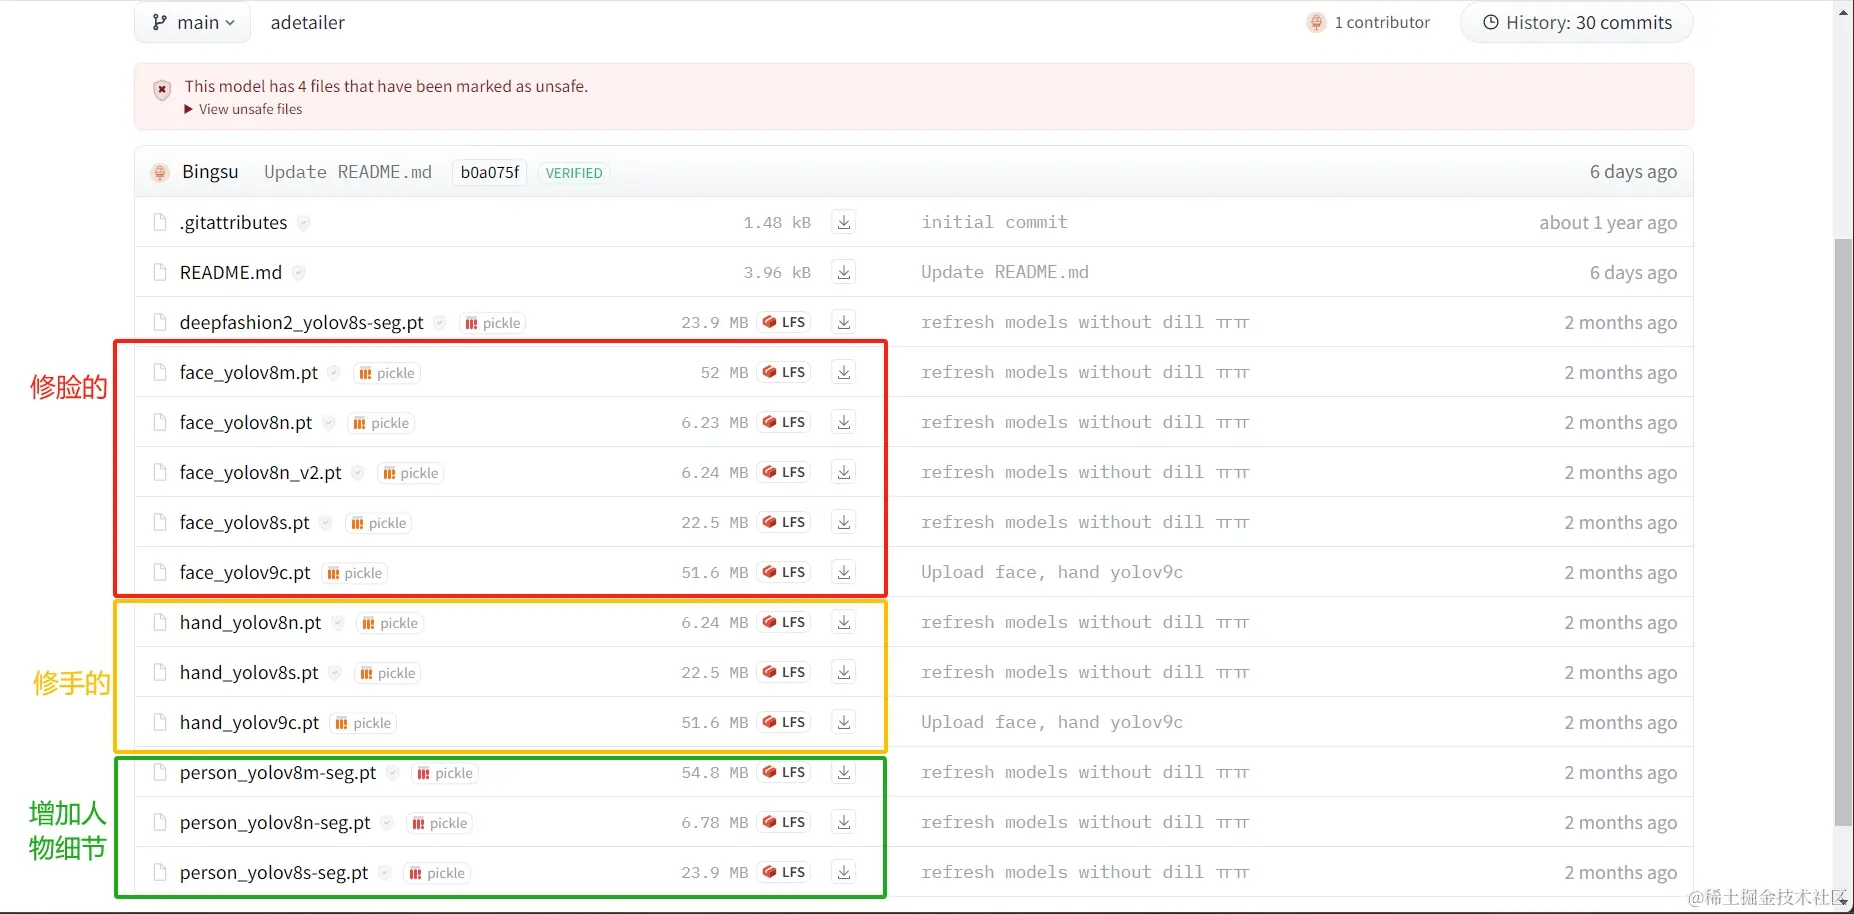The width and height of the screenshot is (1854, 914).
Task: Open the deepfashion2_yolov8s-seg.pt file page
Action: pos(302,322)
